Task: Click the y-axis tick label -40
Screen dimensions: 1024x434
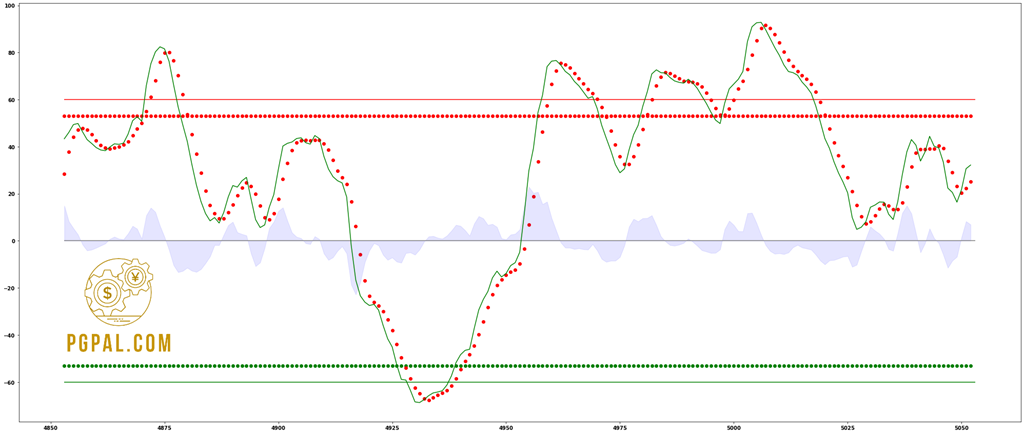Action: pos(12,335)
